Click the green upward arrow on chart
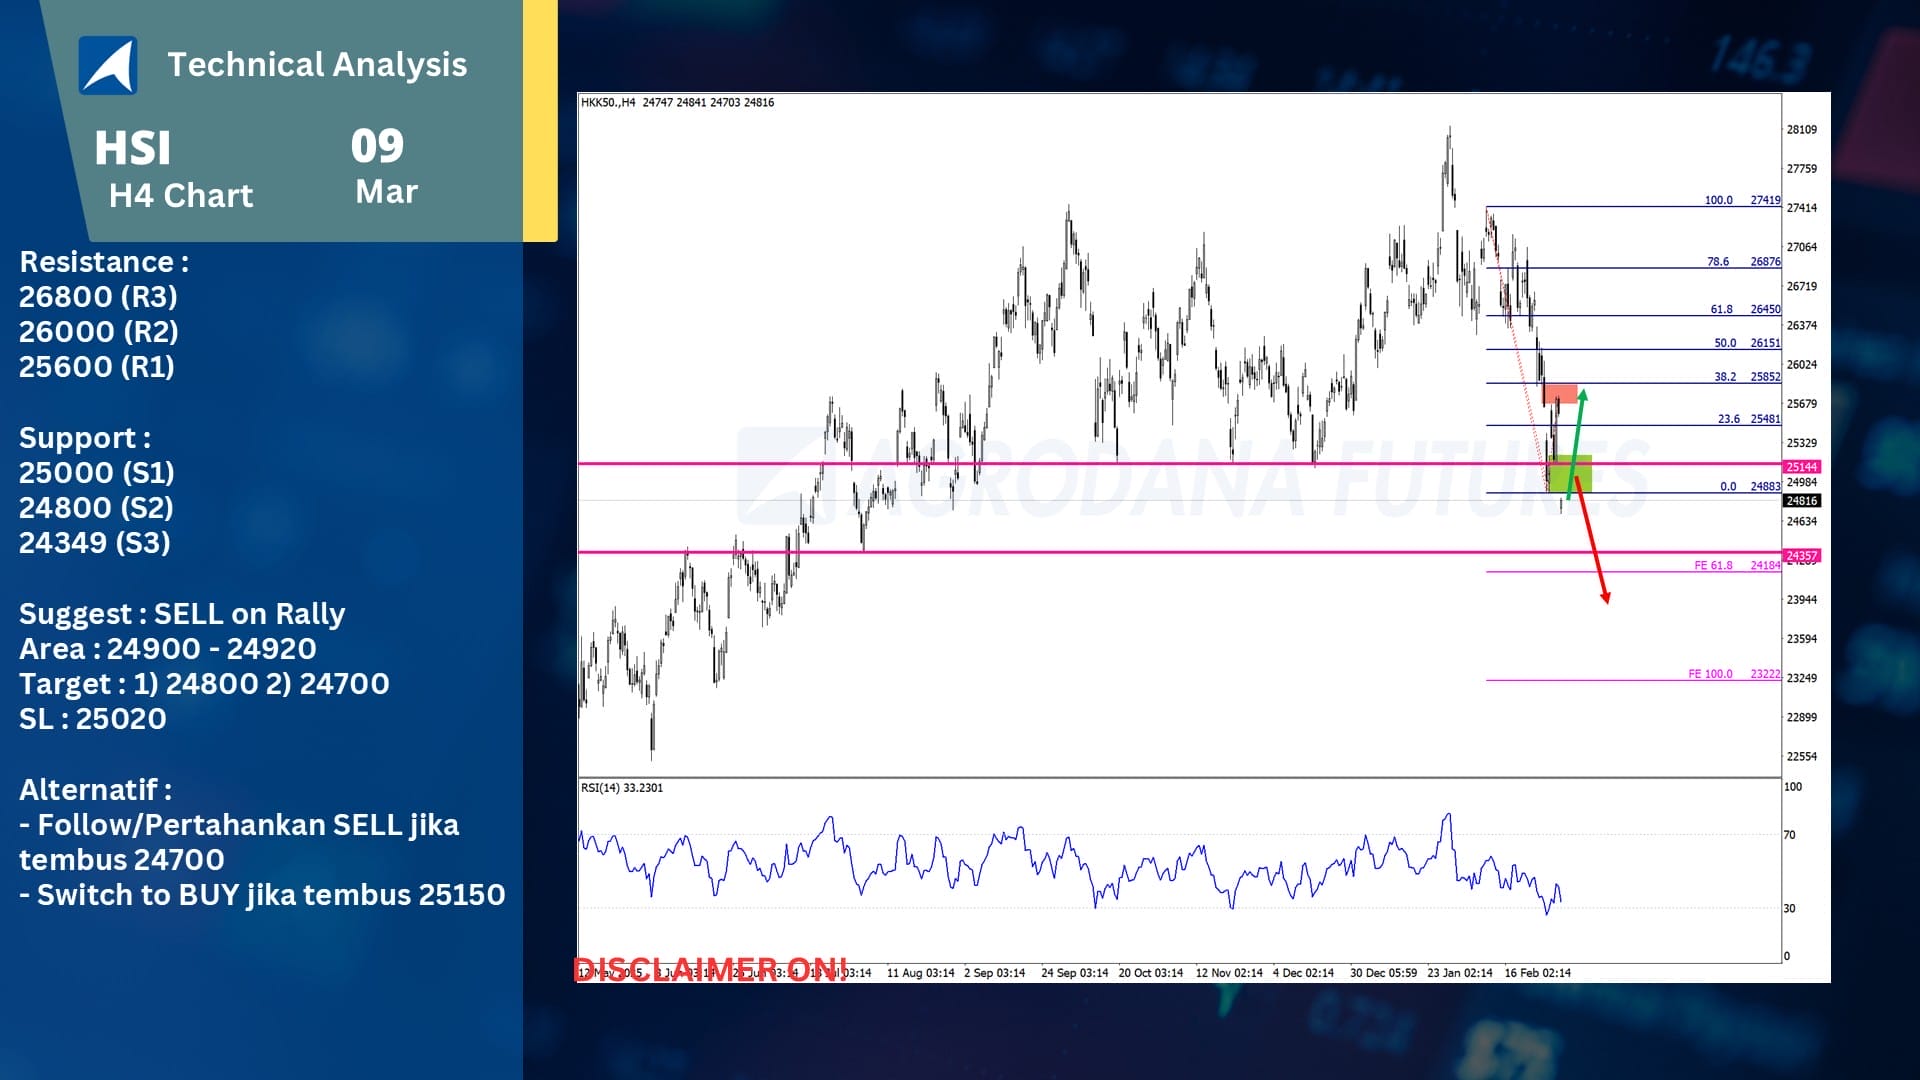The width and height of the screenshot is (1920, 1080). 1577,436
